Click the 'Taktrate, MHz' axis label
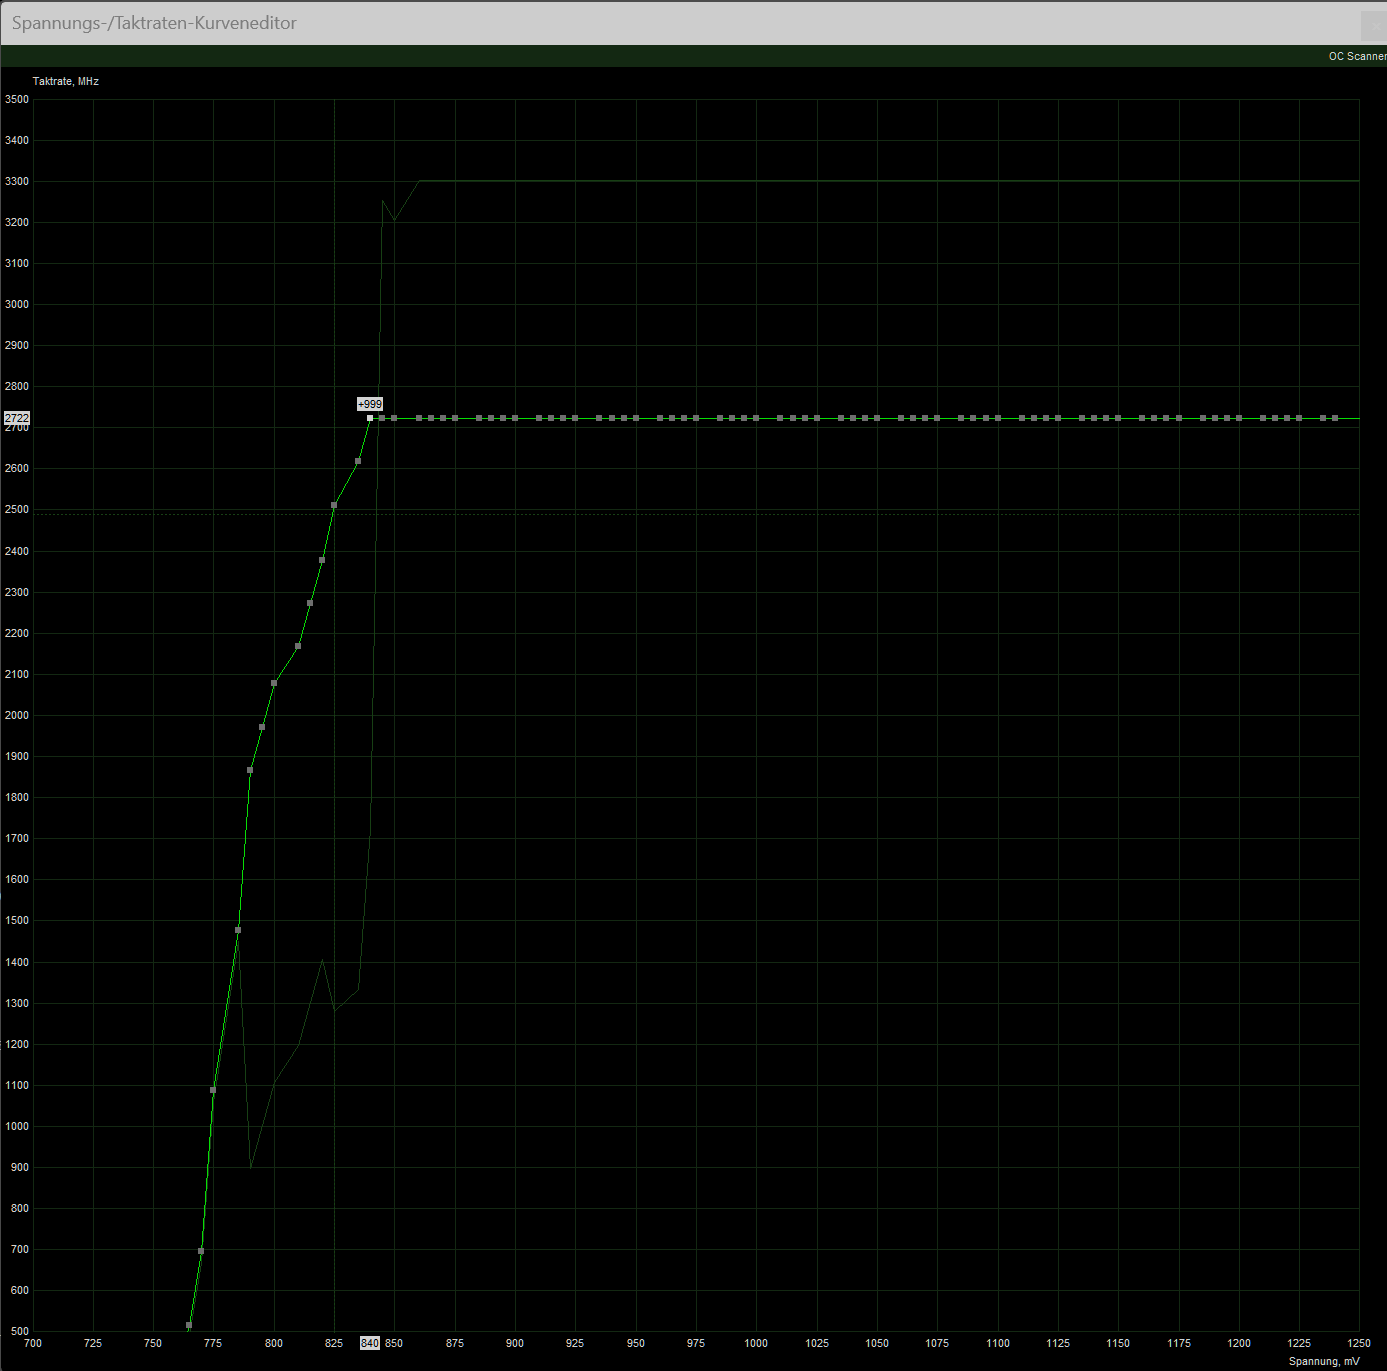Viewport: 1387px width, 1371px height. pos(66,81)
